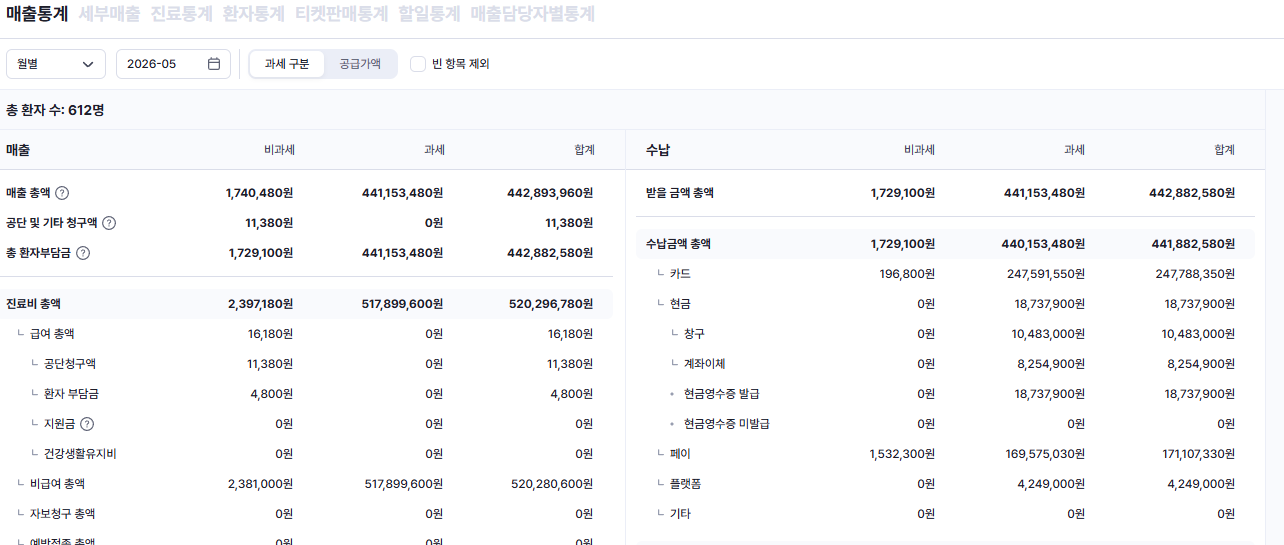
Task: Click the 기타 row label
Action: tap(680, 513)
